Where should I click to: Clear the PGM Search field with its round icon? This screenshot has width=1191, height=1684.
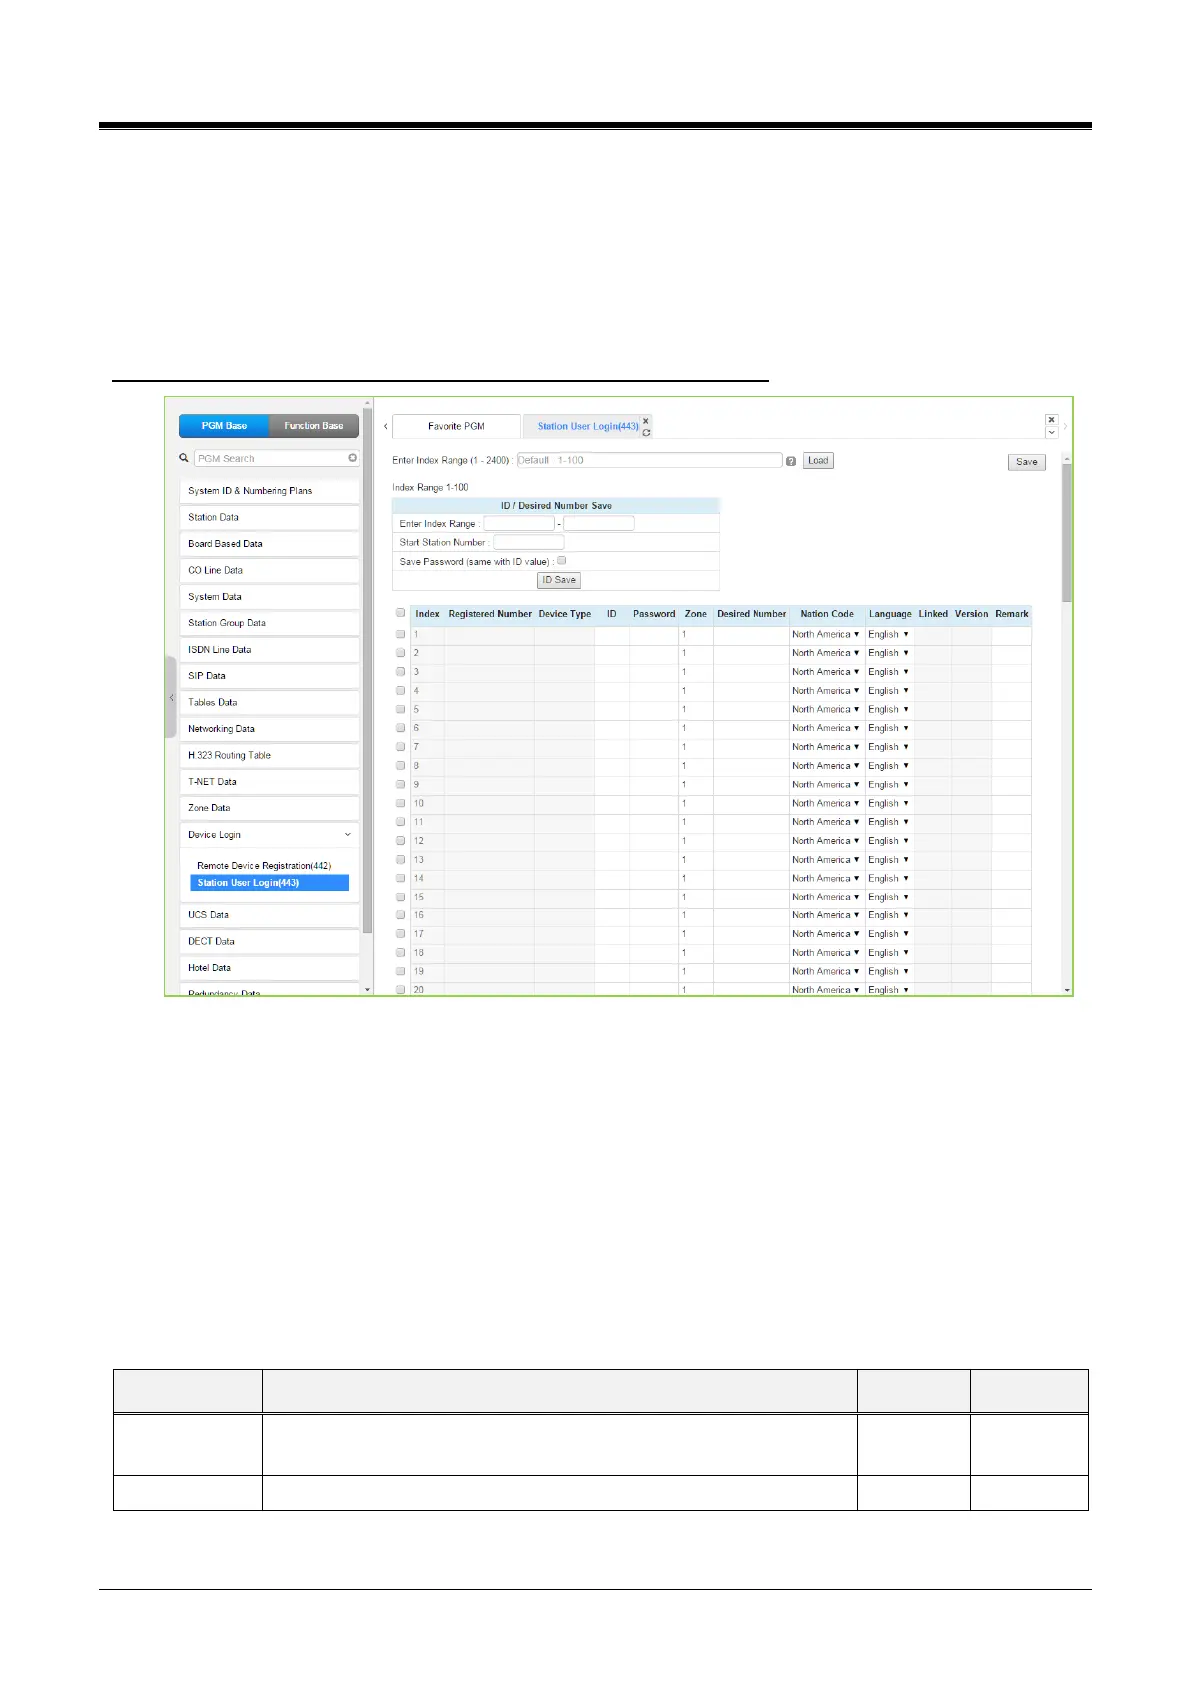(352, 458)
